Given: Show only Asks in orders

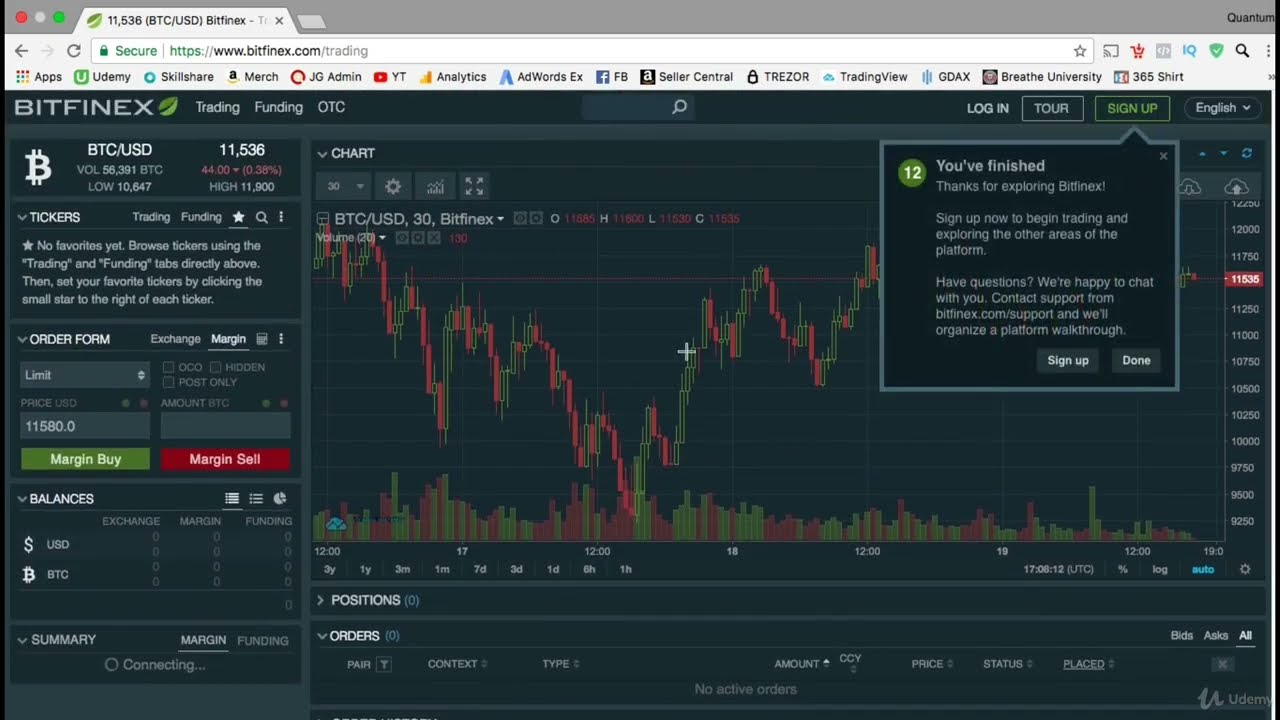Looking at the screenshot, I should tap(1216, 636).
